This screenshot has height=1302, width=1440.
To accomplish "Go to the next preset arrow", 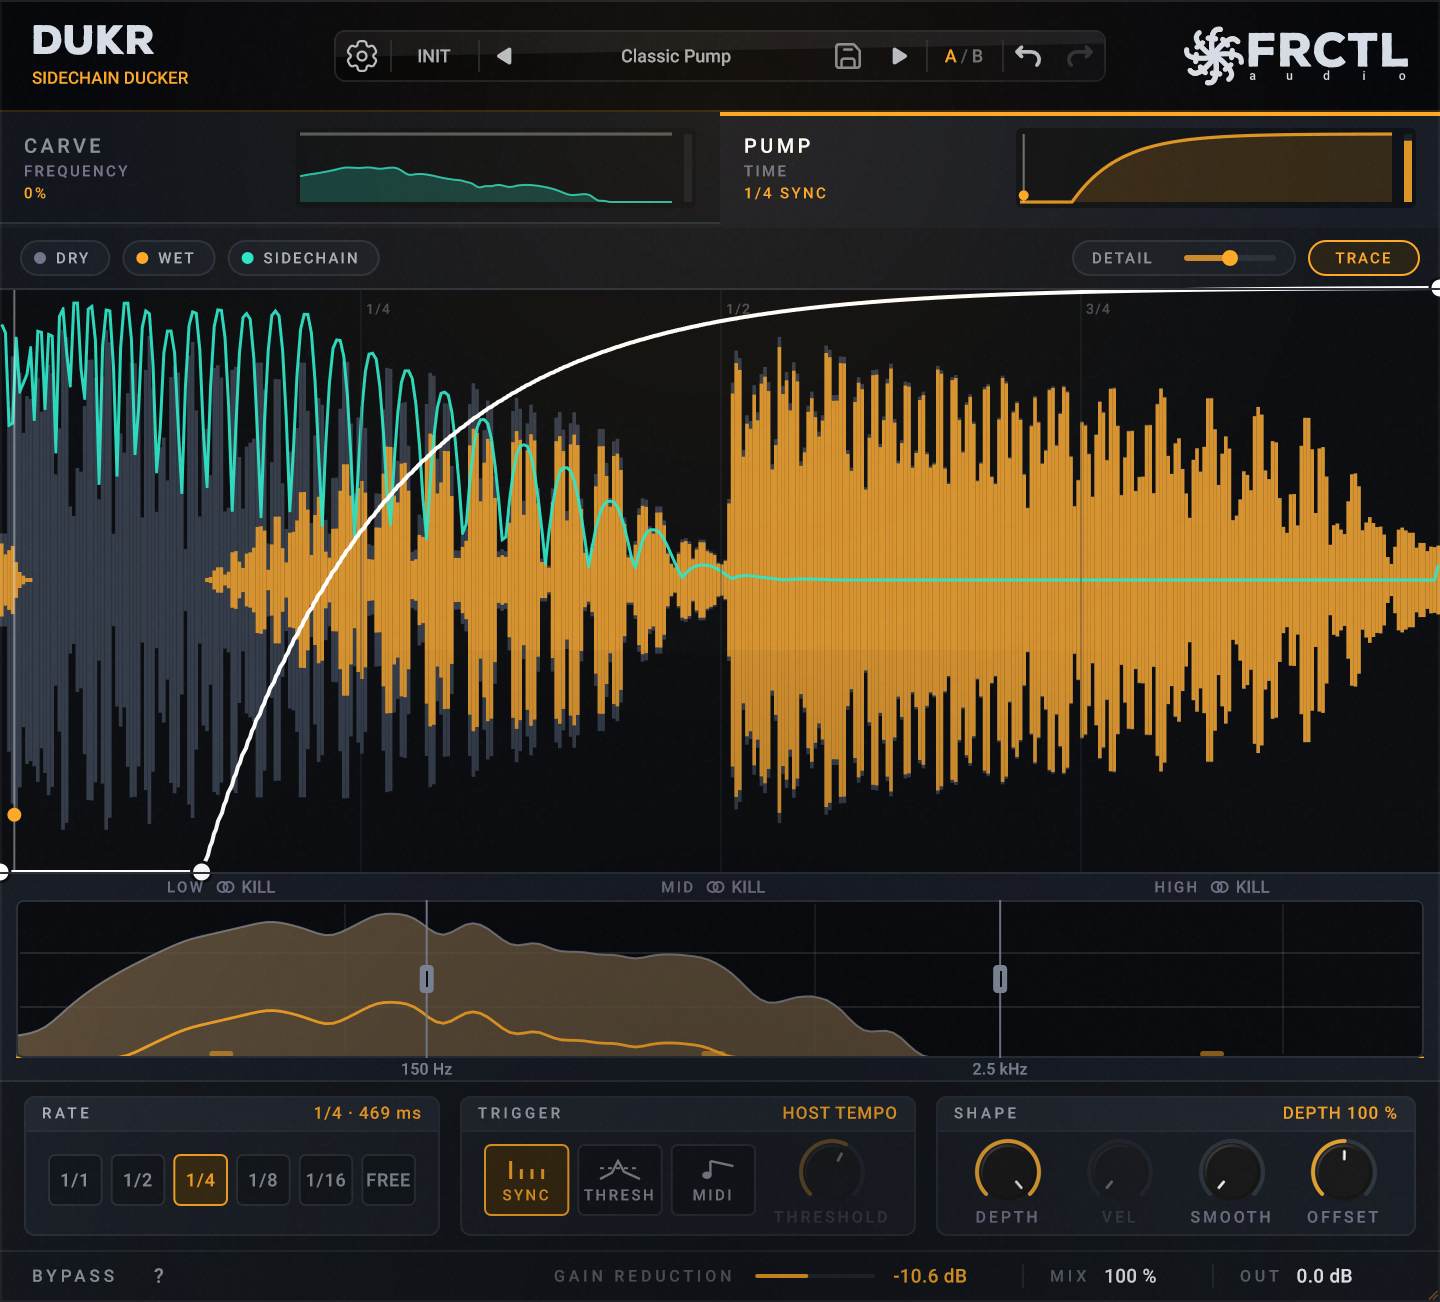I will (x=899, y=56).
